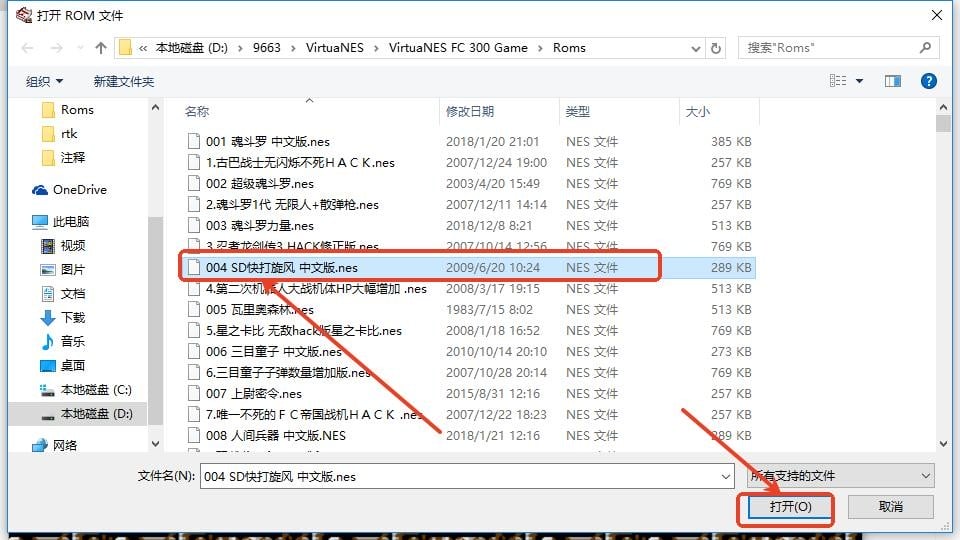Open help with question mark icon
The width and height of the screenshot is (960, 540).
click(928, 81)
